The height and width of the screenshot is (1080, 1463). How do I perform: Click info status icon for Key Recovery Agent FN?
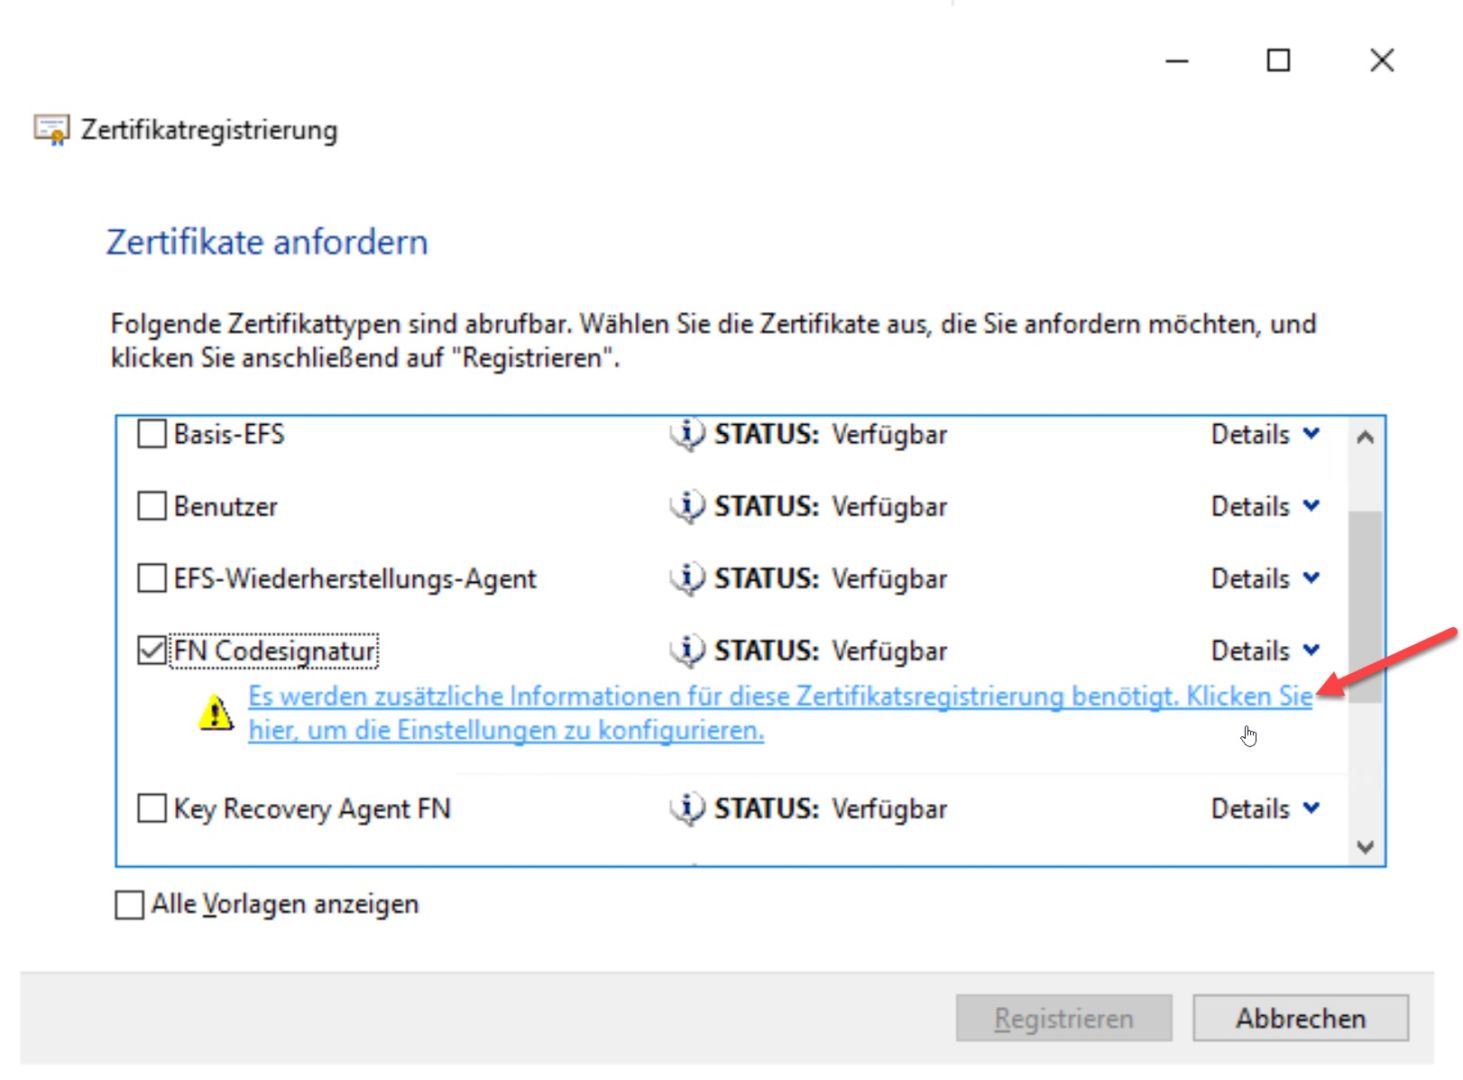[x=687, y=809]
